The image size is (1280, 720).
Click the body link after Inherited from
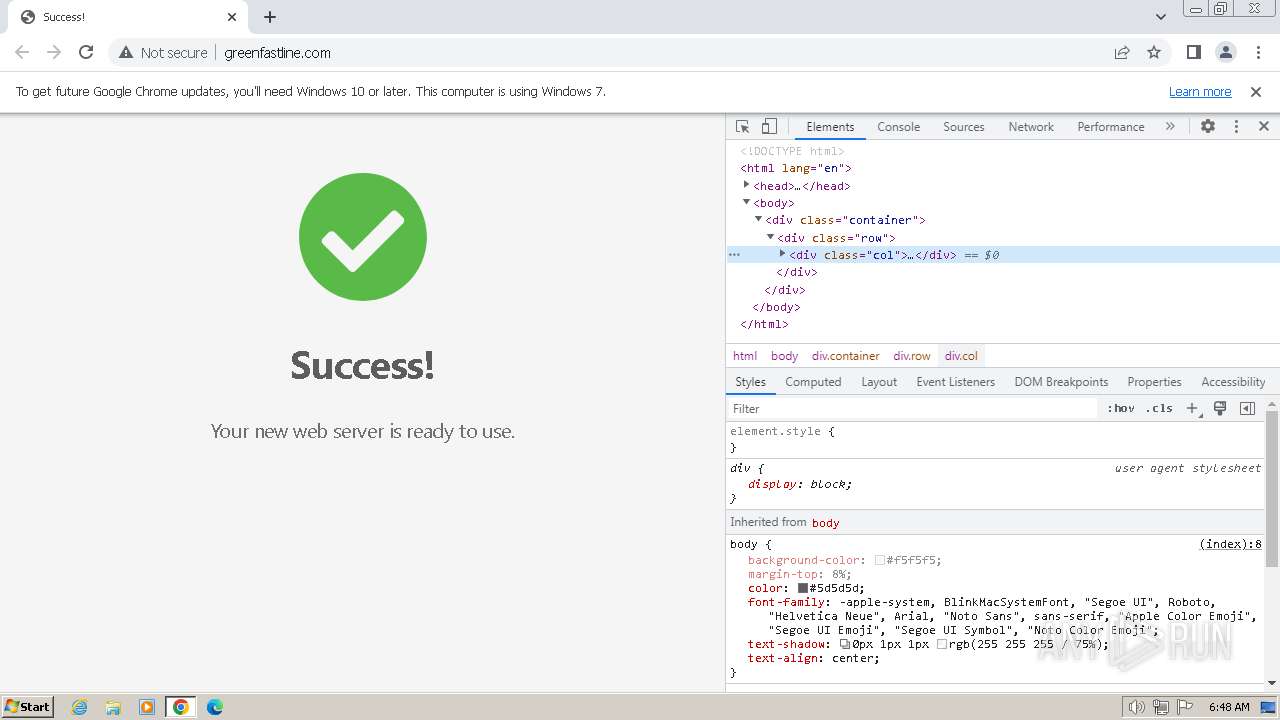(x=825, y=522)
